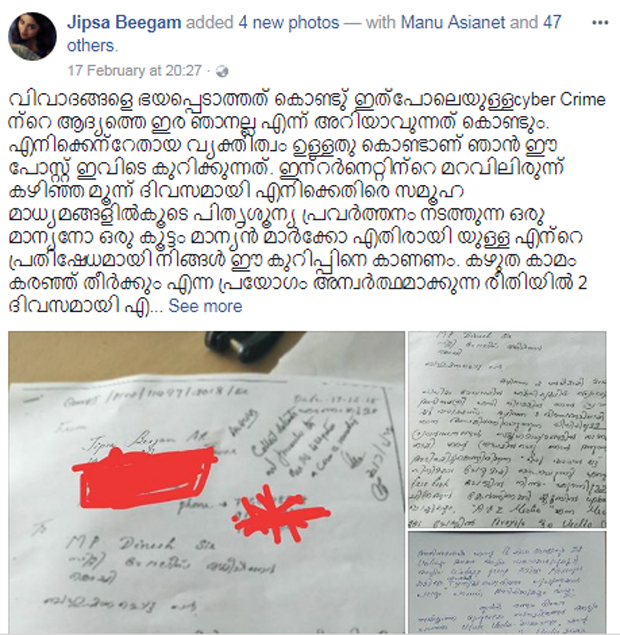The height and width of the screenshot is (635, 620).
Task: Expand post text with See more
Action: 205,306
